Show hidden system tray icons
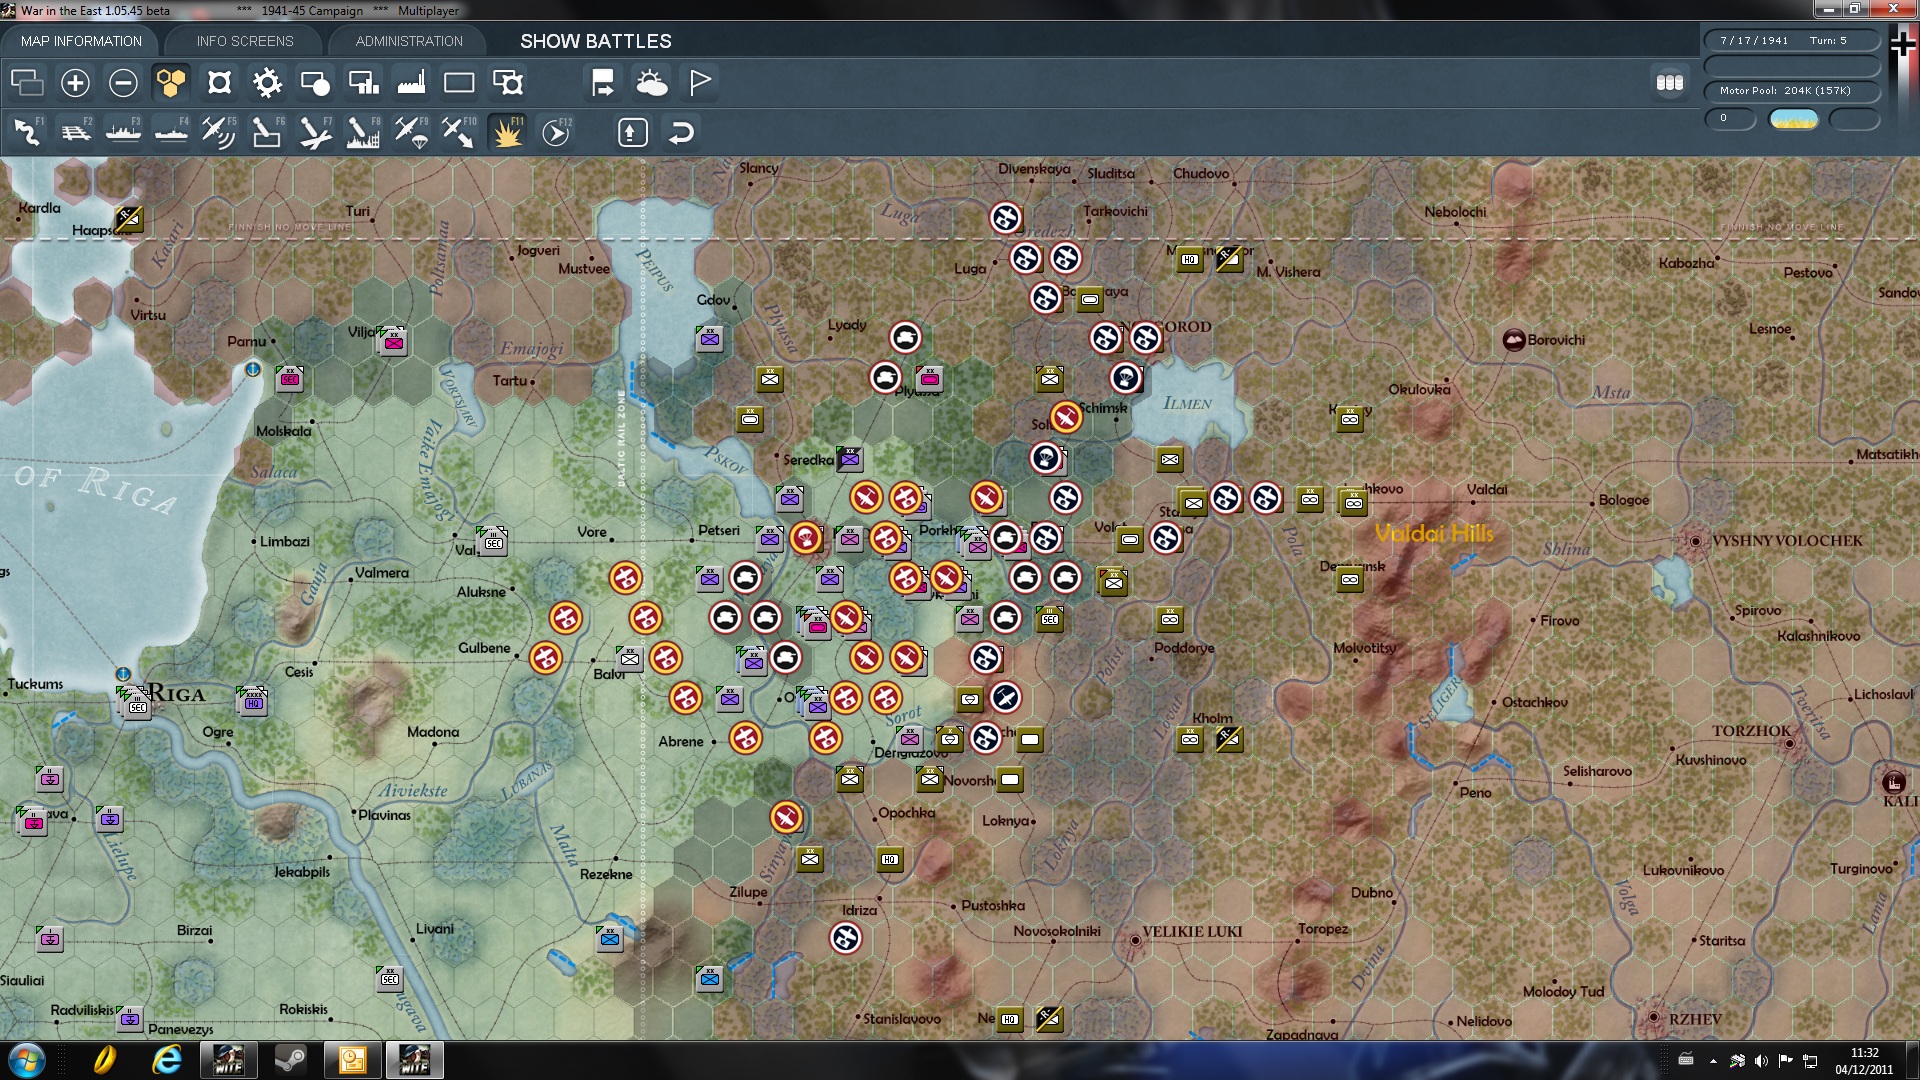This screenshot has width=1920, height=1080. (1713, 1061)
